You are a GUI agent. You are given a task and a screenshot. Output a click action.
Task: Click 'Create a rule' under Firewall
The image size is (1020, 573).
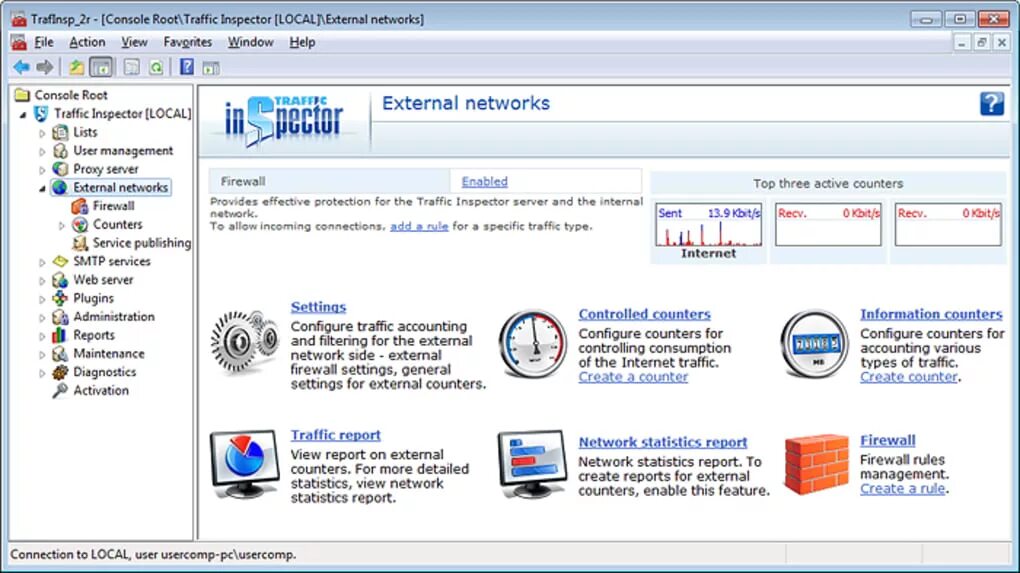coord(902,488)
